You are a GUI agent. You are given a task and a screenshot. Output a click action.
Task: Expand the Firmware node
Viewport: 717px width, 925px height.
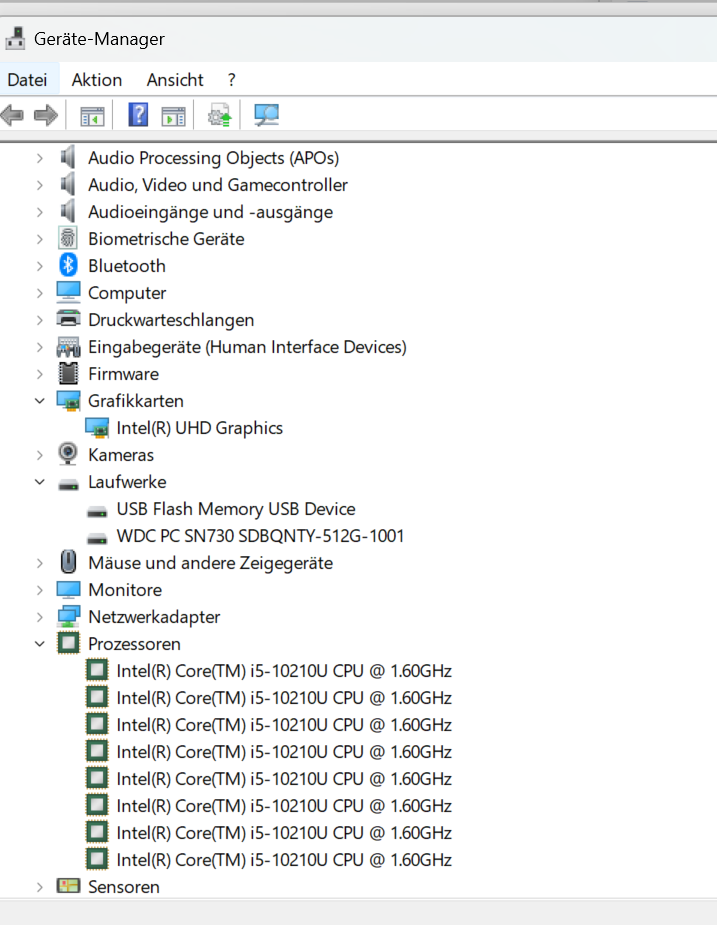[x=40, y=374]
